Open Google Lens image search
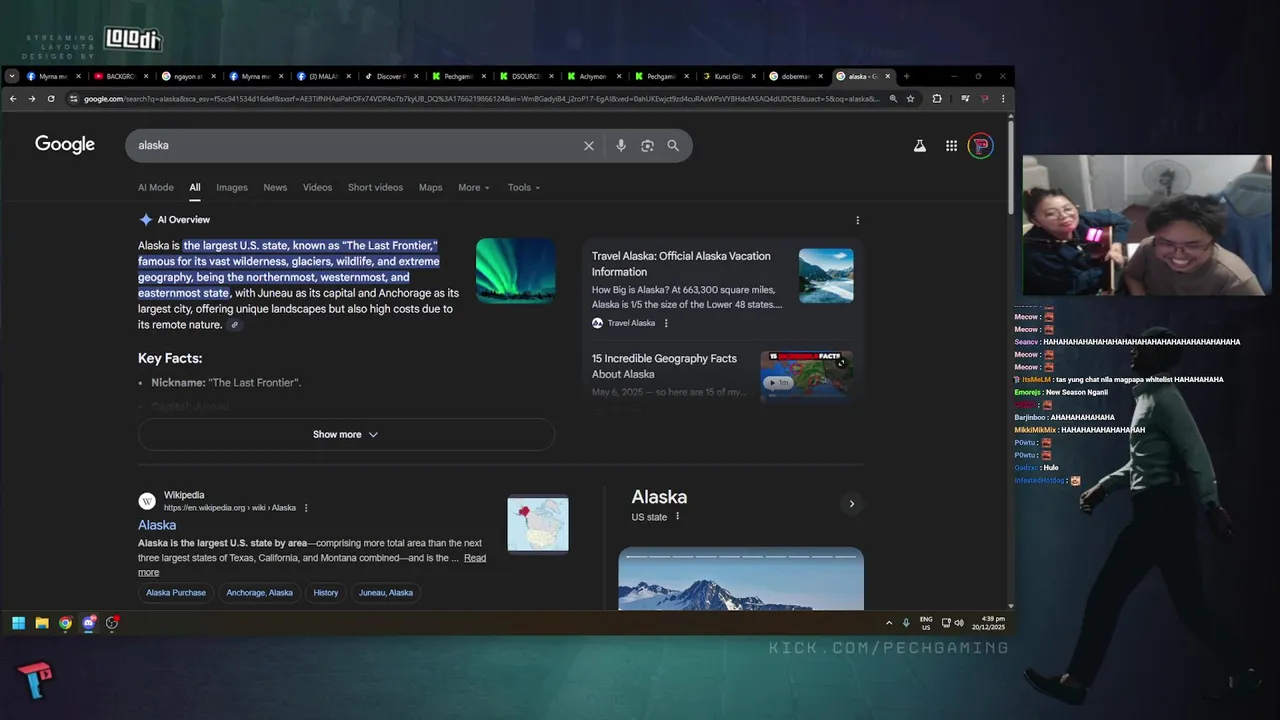This screenshot has width=1280, height=720. tap(647, 146)
